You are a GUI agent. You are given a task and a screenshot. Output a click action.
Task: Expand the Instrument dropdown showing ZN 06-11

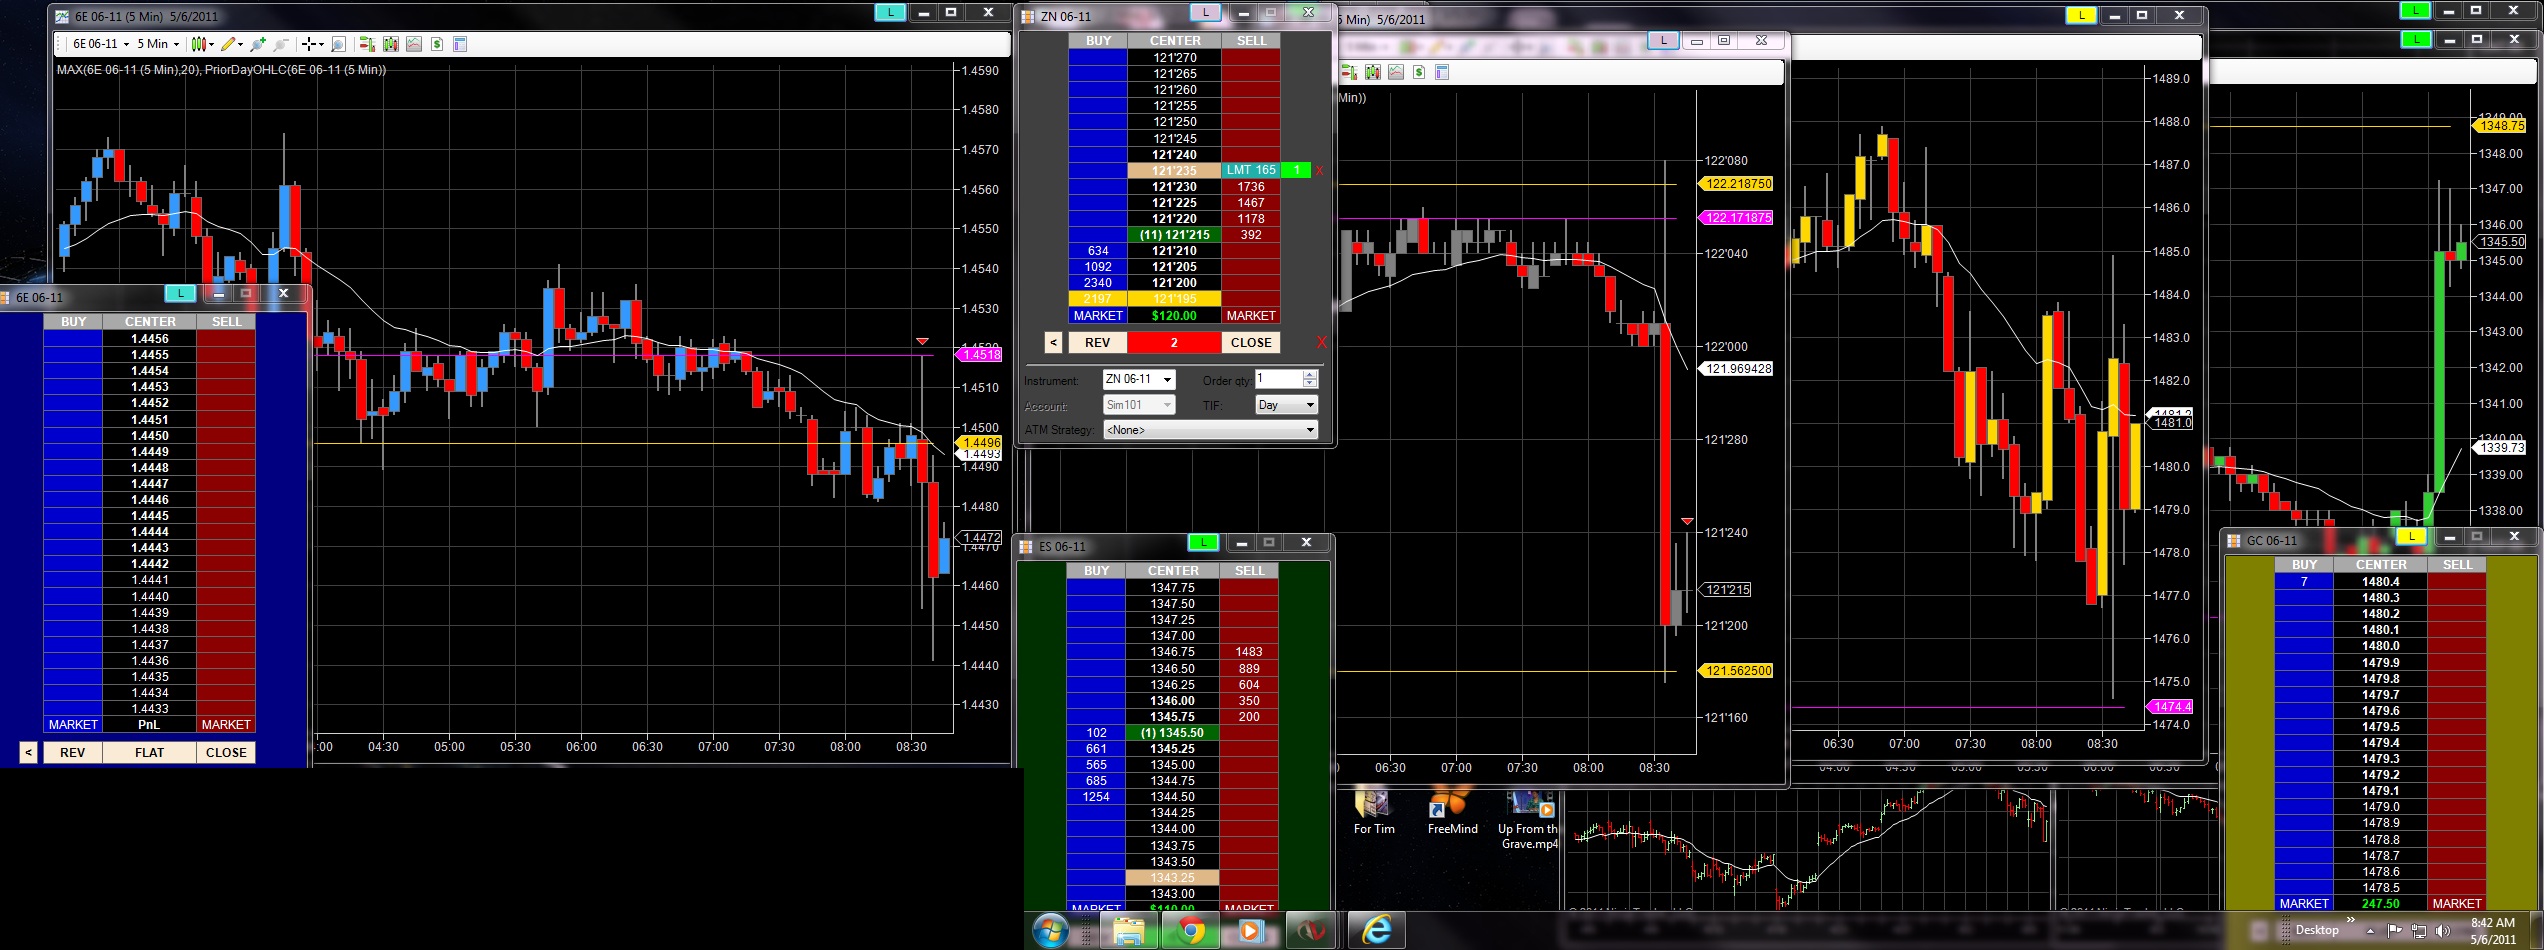click(1167, 380)
